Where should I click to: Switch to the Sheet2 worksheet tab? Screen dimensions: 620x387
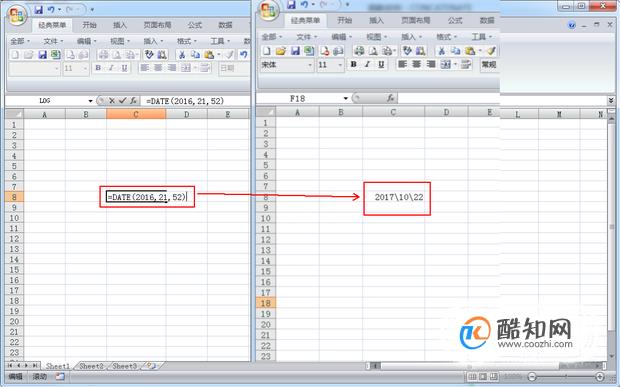(91, 366)
